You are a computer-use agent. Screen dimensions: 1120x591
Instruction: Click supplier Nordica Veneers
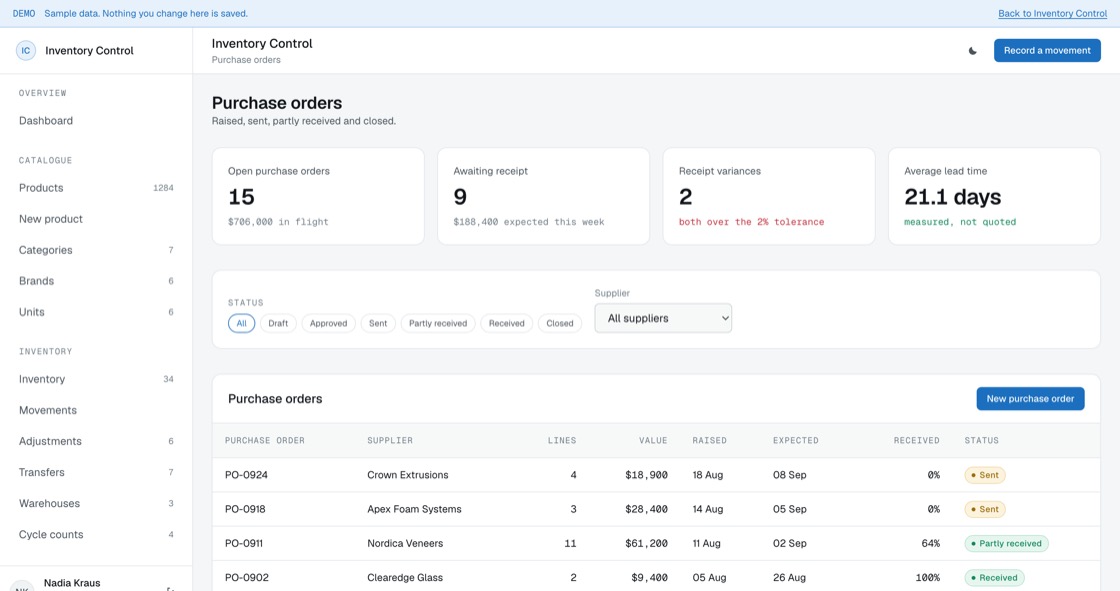coord(405,543)
